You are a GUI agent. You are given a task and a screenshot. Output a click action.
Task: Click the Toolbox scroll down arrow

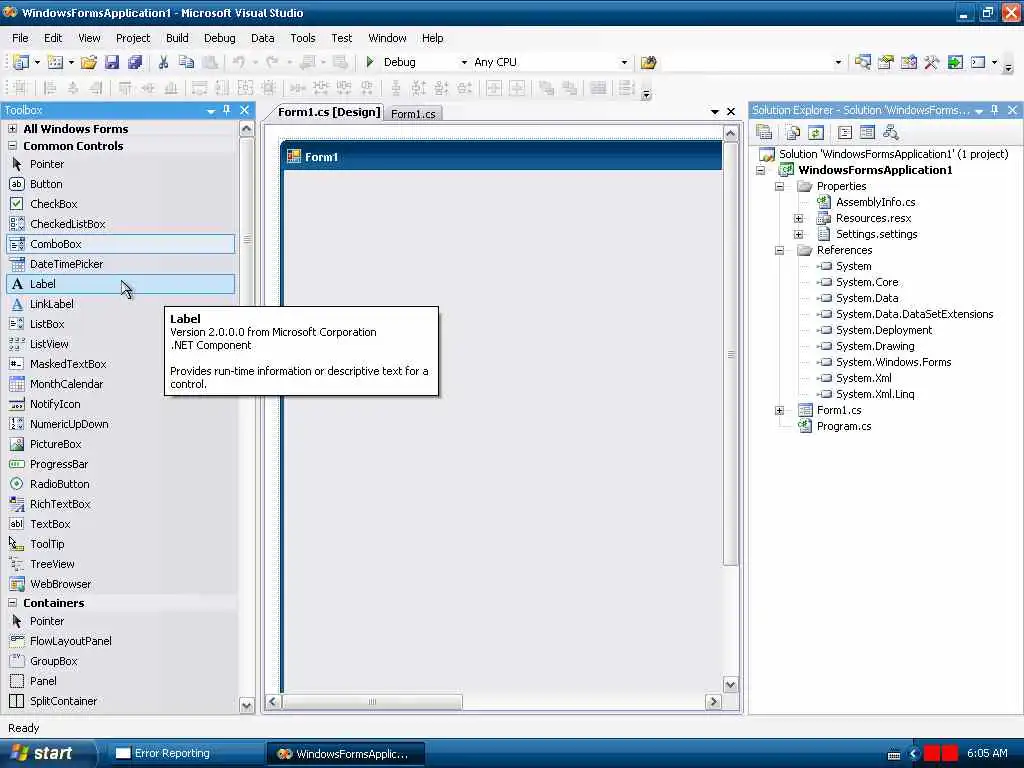tap(246, 705)
